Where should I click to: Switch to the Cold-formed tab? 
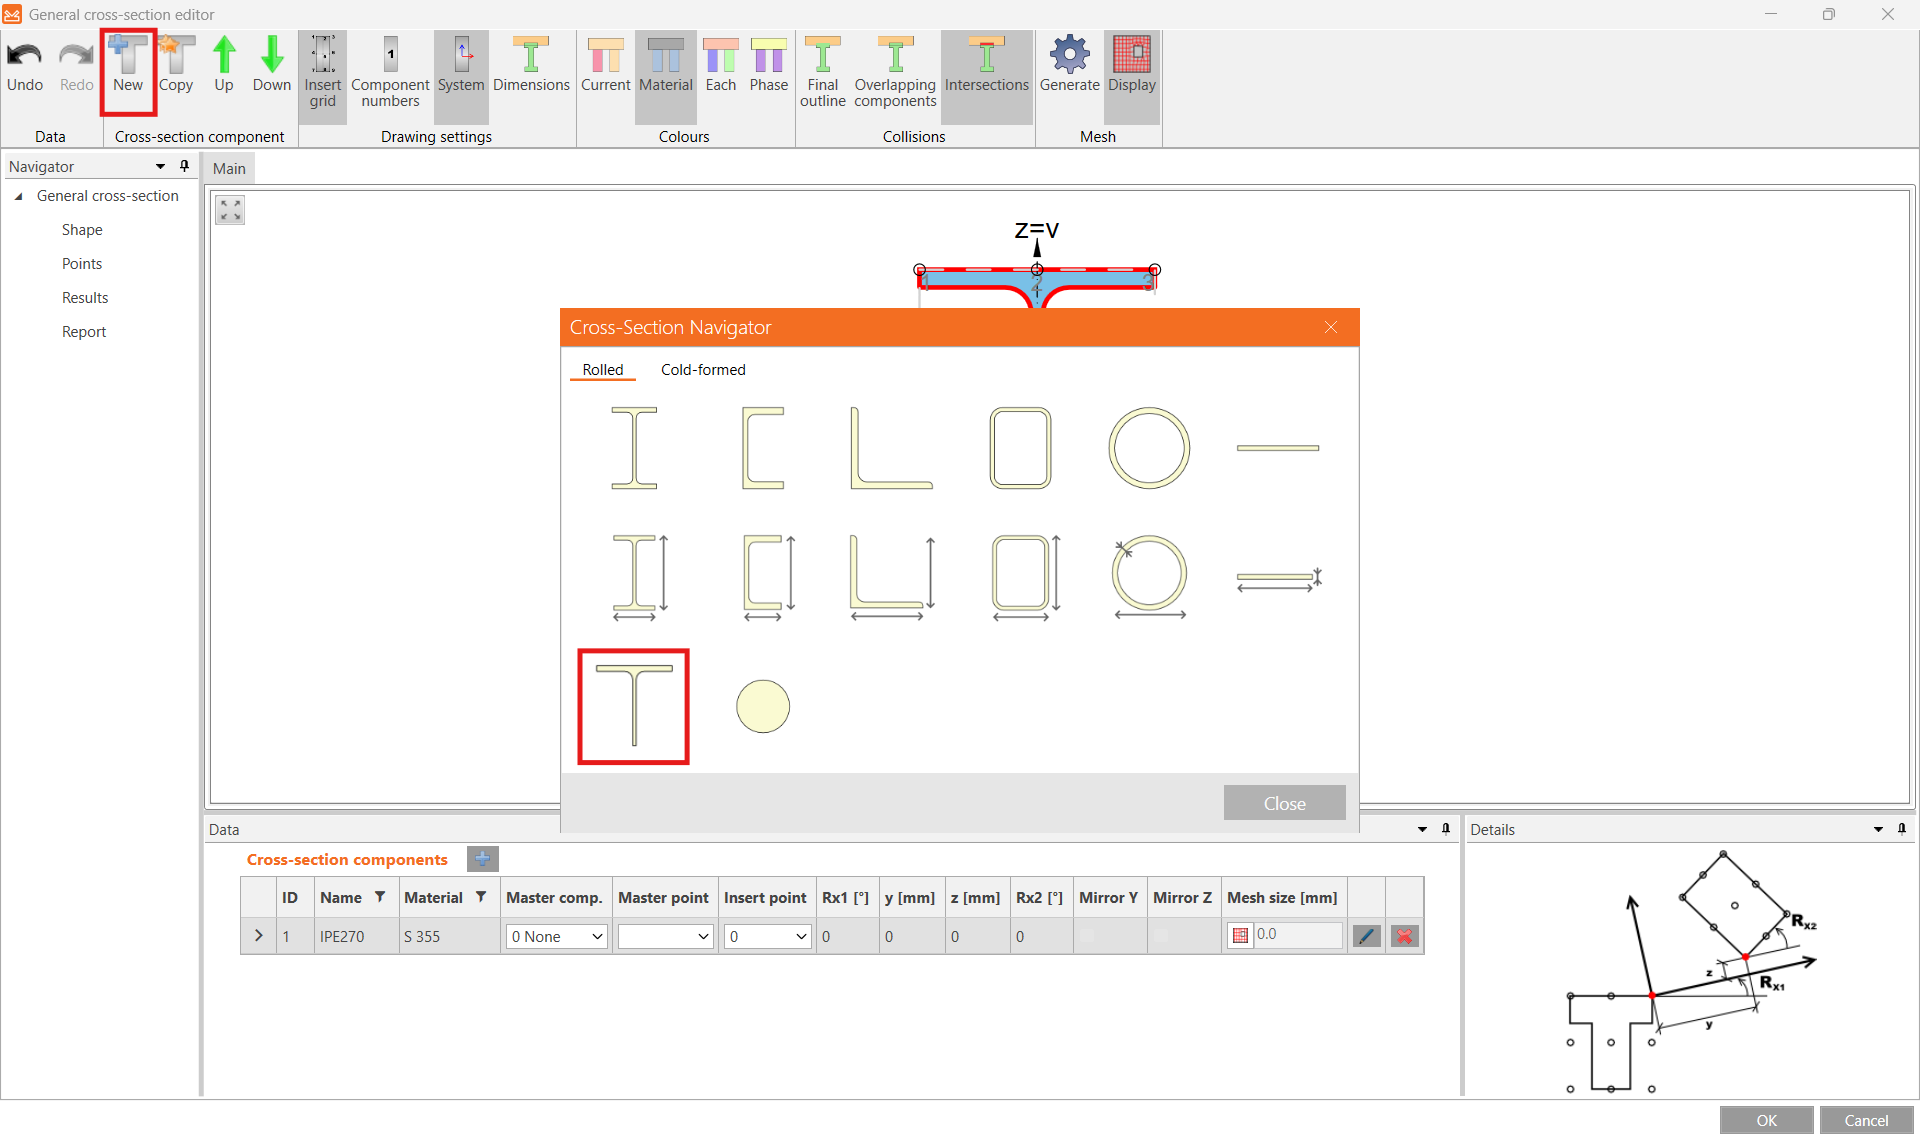point(703,370)
